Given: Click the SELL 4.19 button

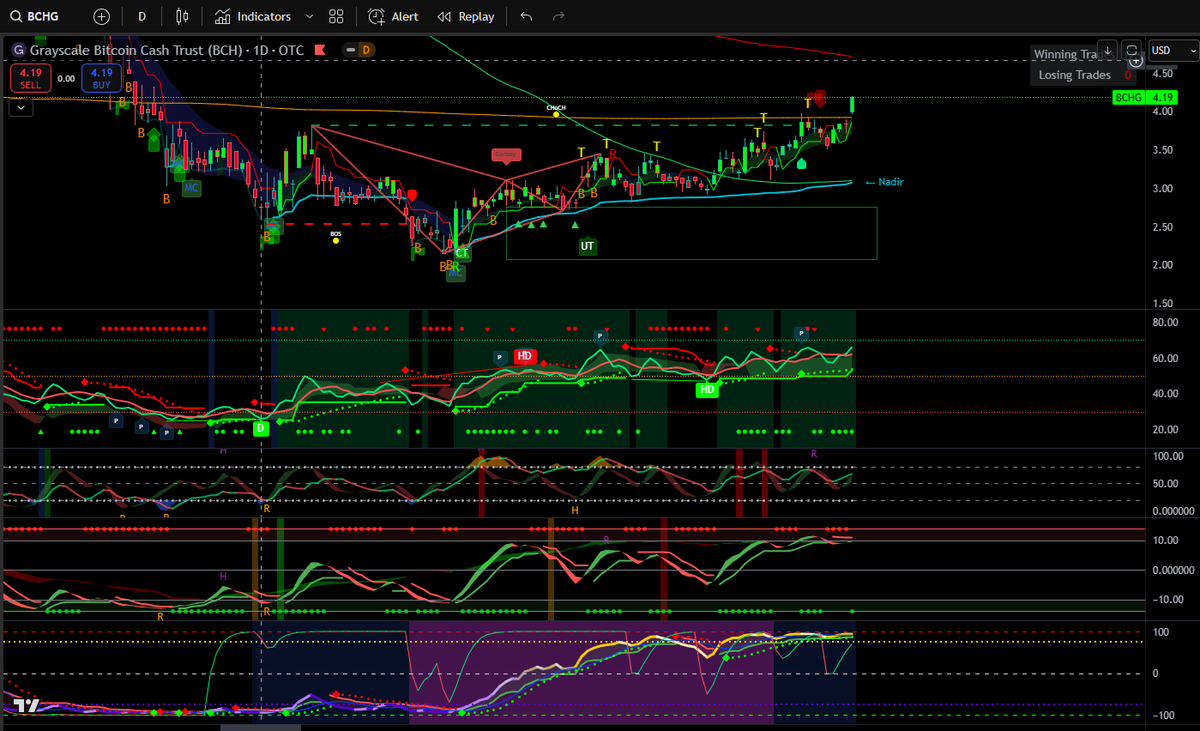Looking at the screenshot, I should [31, 78].
